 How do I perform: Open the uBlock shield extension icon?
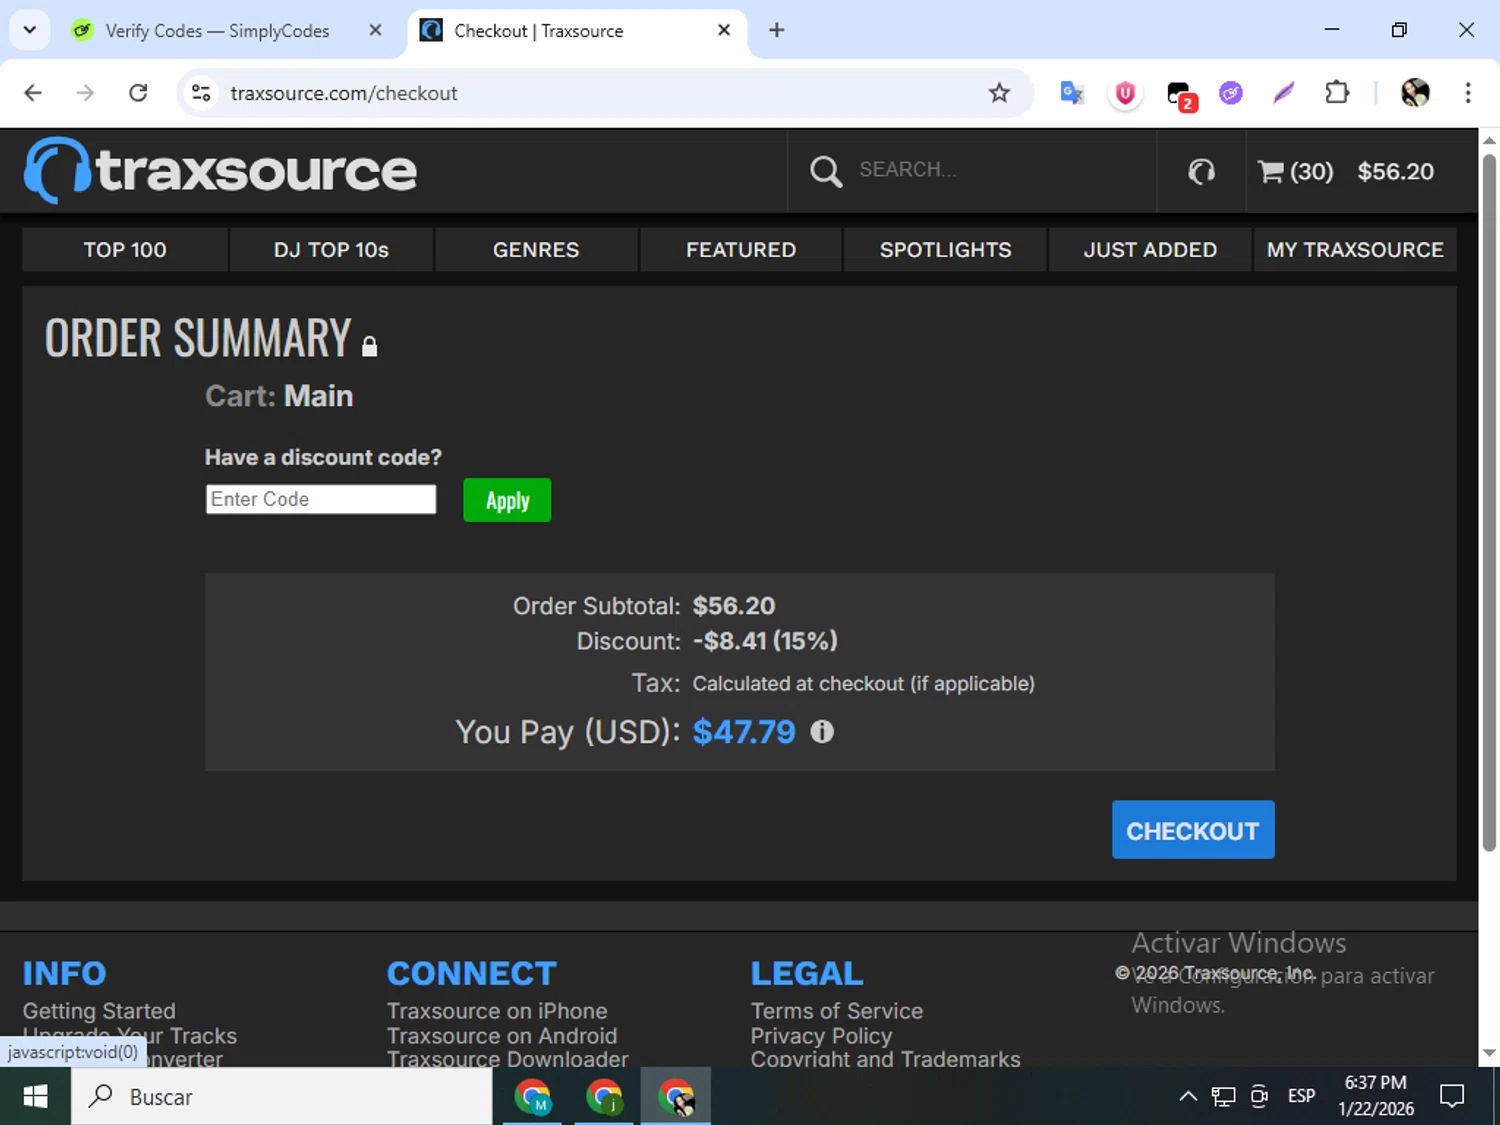(1125, 93)
